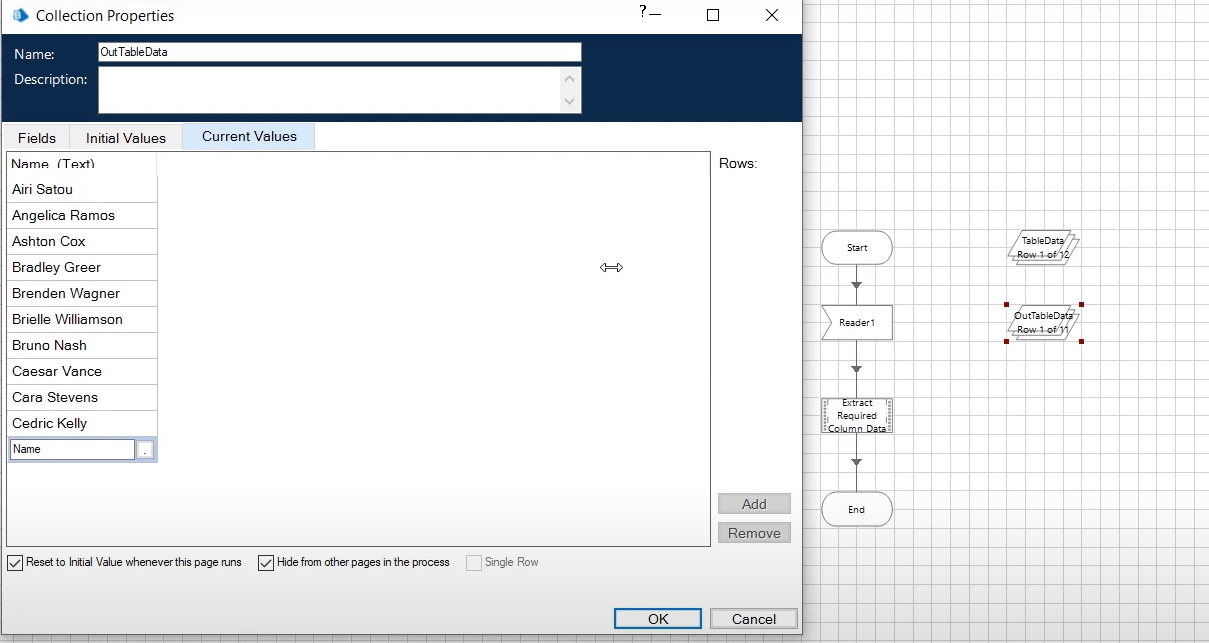
Task: Switch to the Fields tab
Action: 37,138
